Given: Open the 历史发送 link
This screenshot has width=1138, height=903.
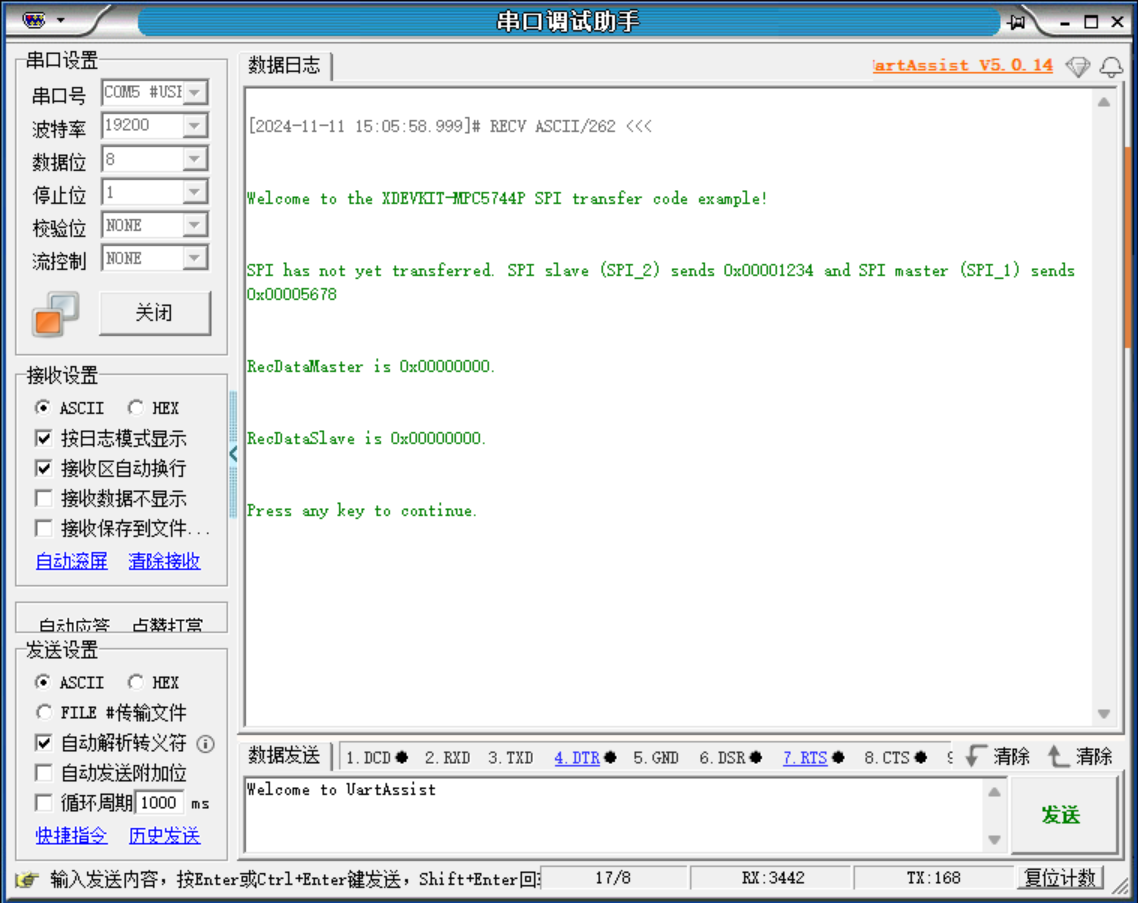Looking at the screenshot, I should (x=164, y=835).
